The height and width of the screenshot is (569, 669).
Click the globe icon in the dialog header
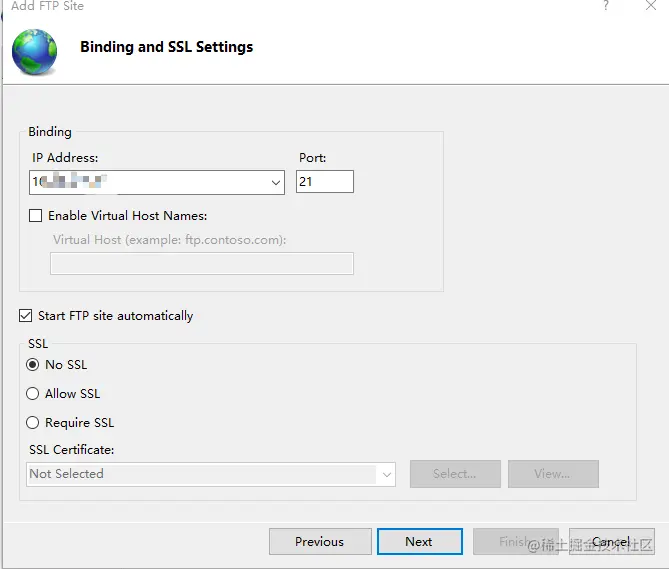click(34, 52)
